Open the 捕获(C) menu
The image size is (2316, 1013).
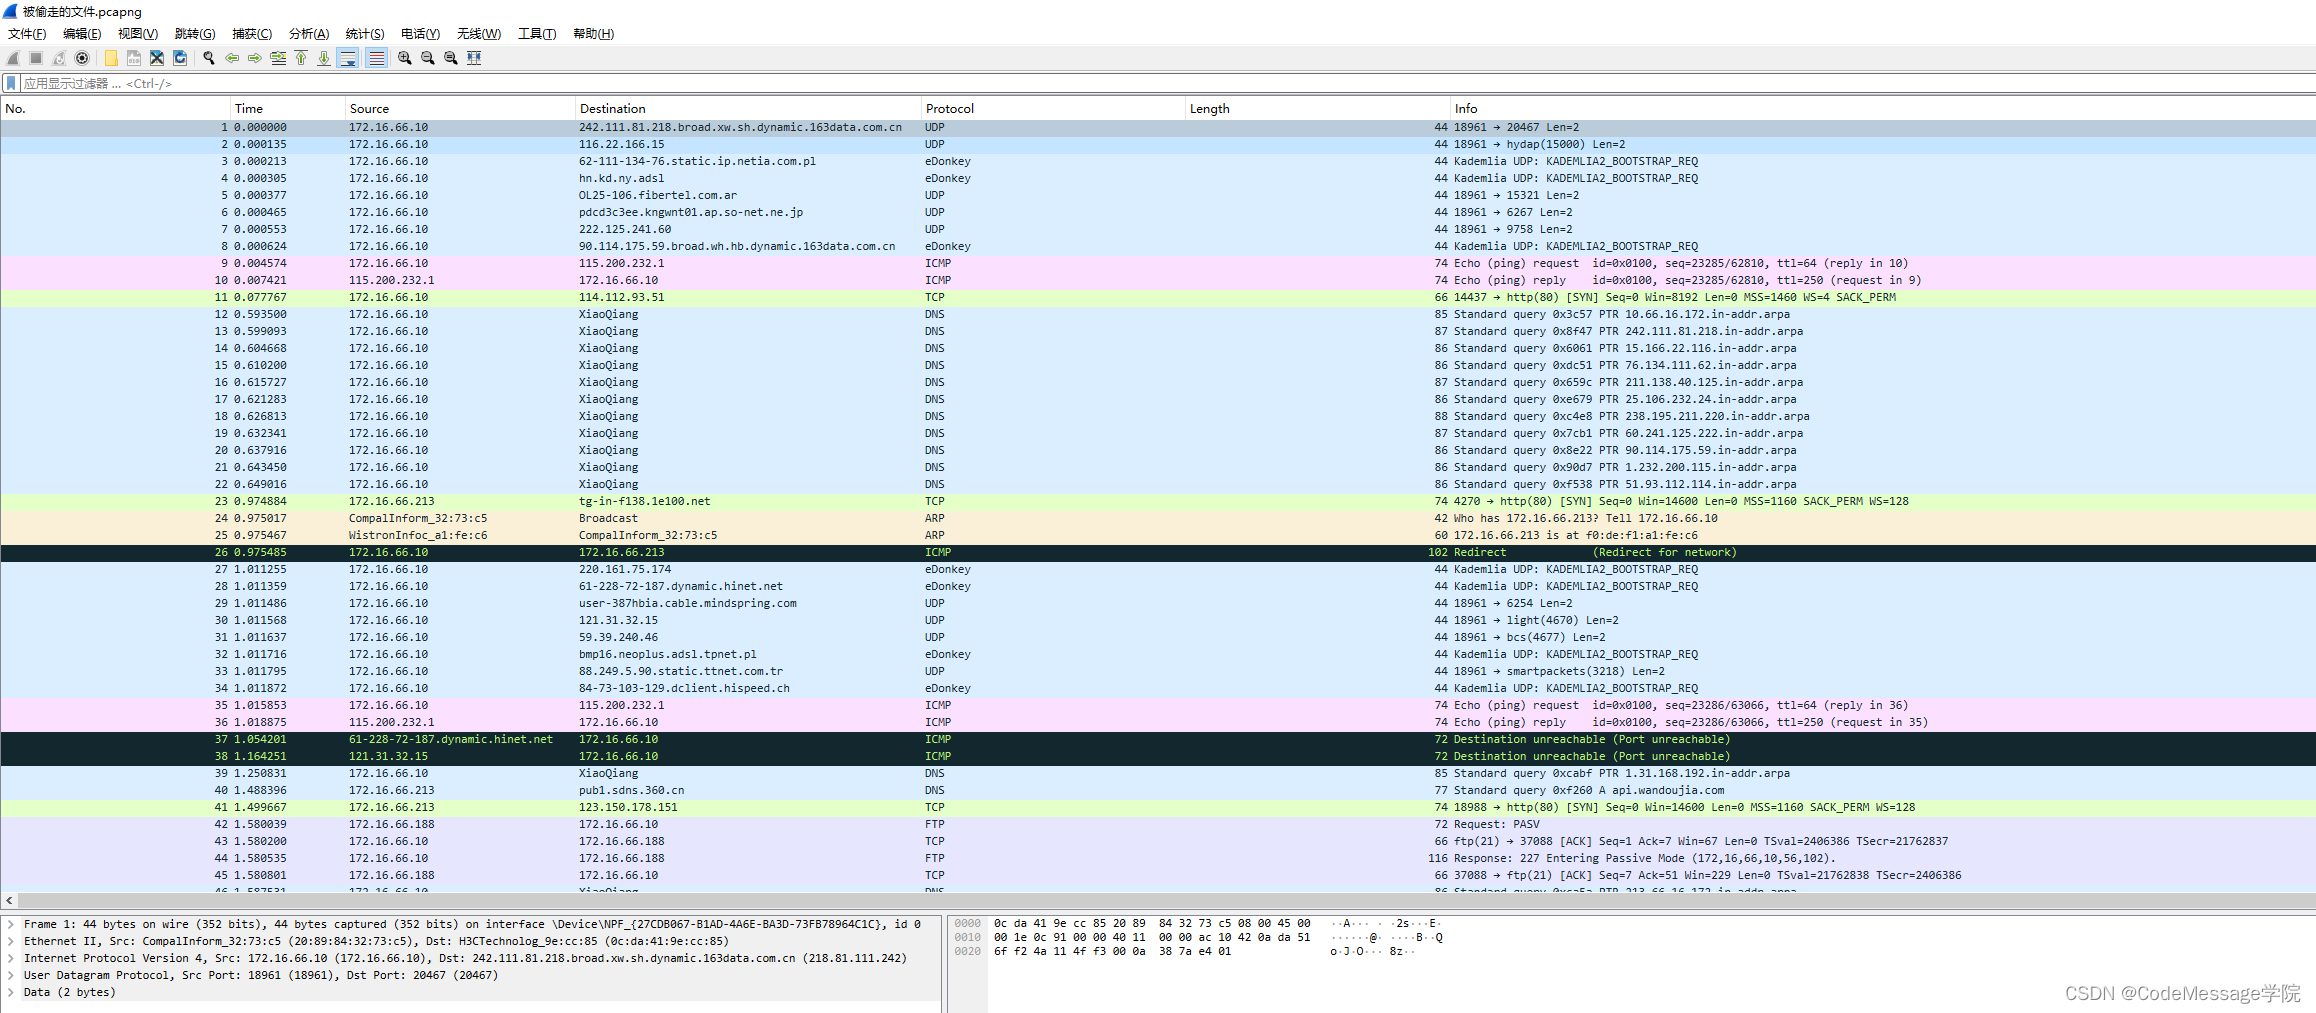point(252,34)
